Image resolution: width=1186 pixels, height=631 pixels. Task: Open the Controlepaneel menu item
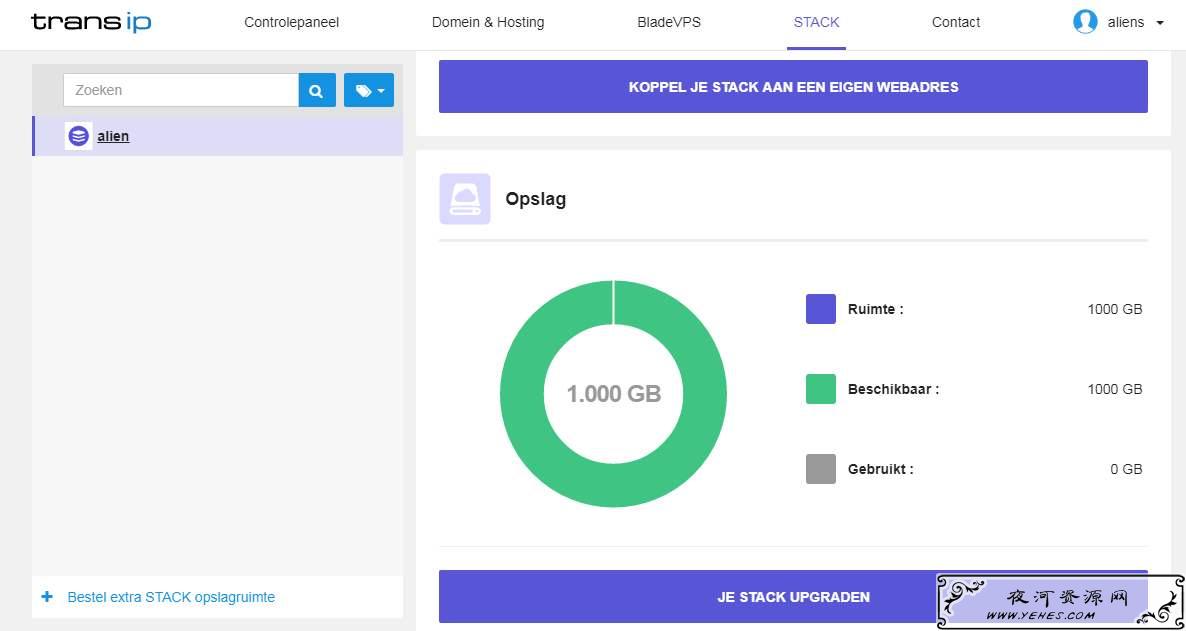tap(291, 23)
